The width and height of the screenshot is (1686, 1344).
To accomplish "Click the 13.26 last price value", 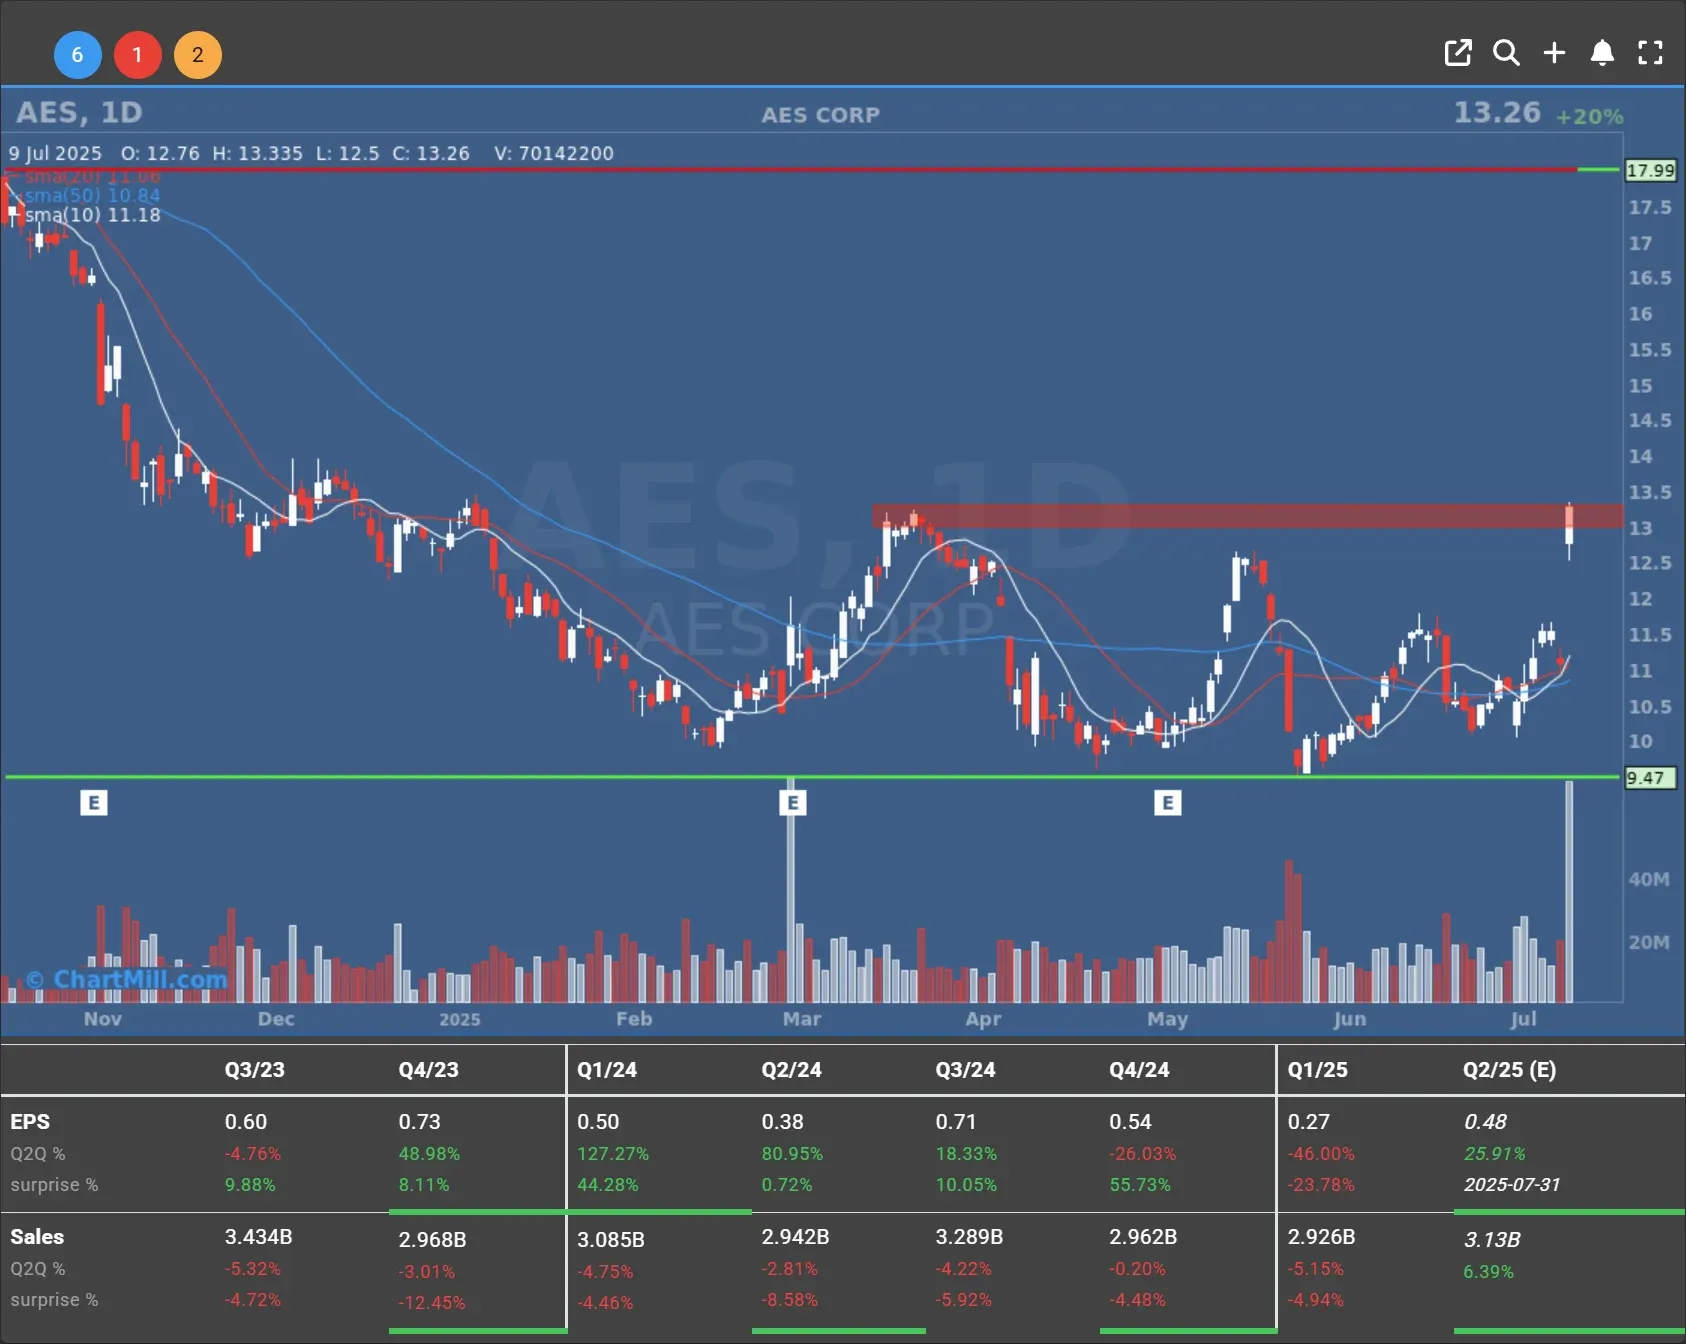I will click(1497, 112).
